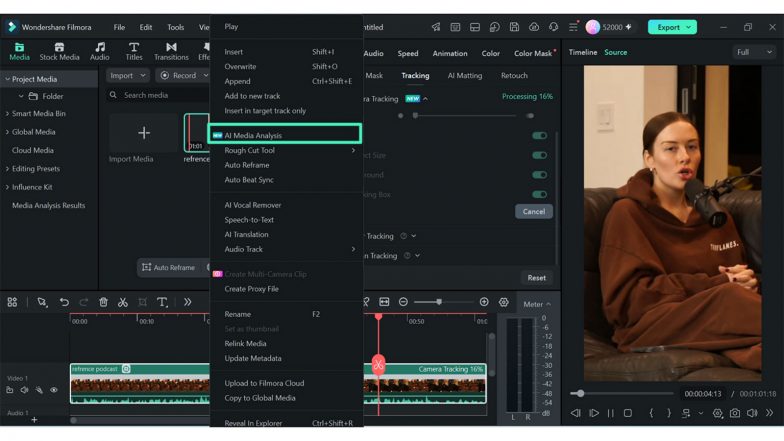Take a snapshot with camera icon
The height and width of the screenshot is (441, 784).
(734, 413)
